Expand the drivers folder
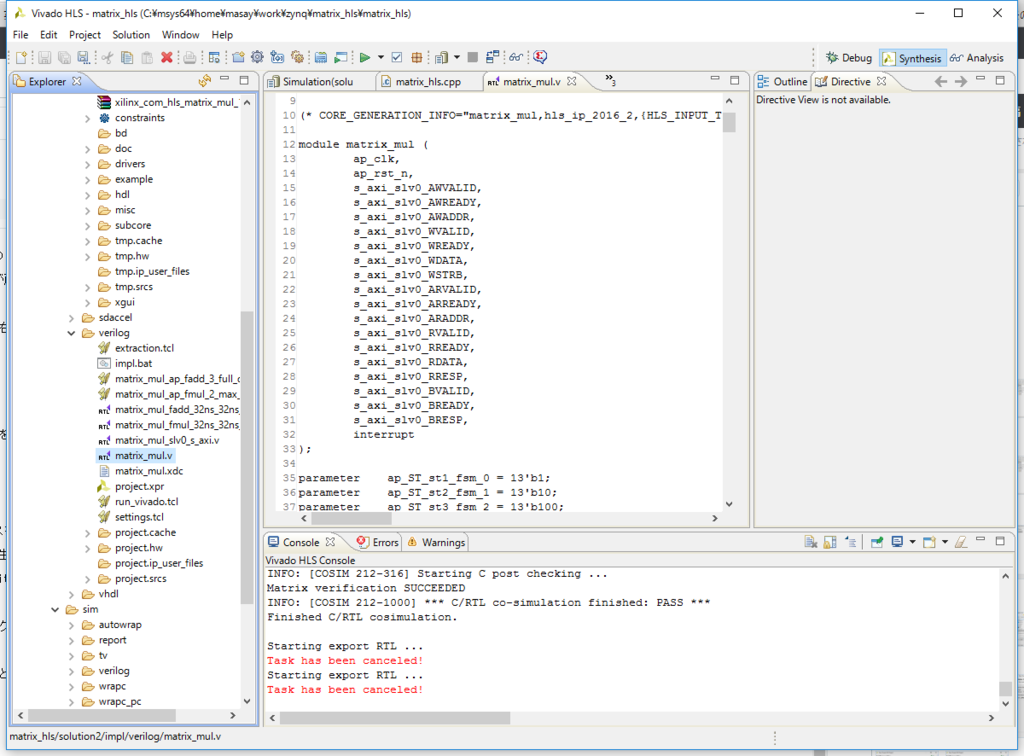Image resolution: width=1024 pixels, height=756 pixels. [x=88, y=165]
